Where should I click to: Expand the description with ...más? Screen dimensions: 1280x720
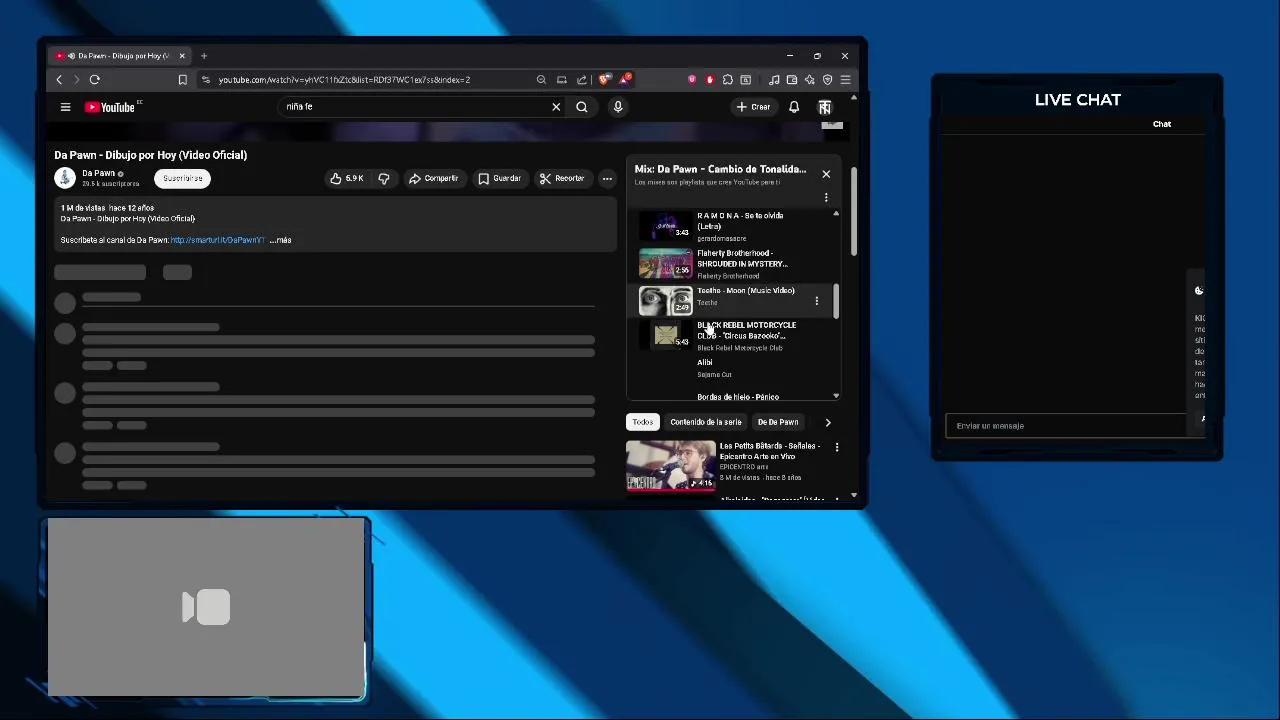point(281,240)
